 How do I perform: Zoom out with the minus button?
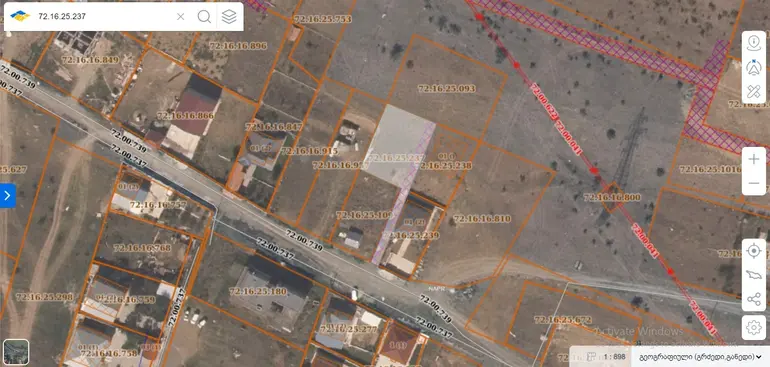[x=754, y=184]
